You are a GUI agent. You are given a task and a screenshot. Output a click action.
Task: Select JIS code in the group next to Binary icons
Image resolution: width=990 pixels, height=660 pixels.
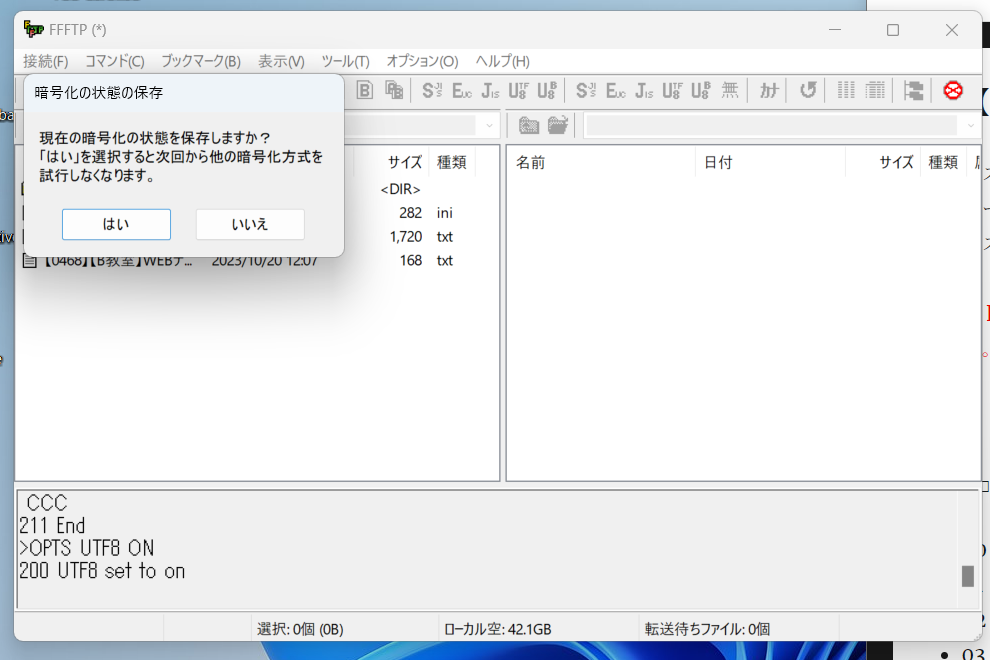click(x=491, y=90)
